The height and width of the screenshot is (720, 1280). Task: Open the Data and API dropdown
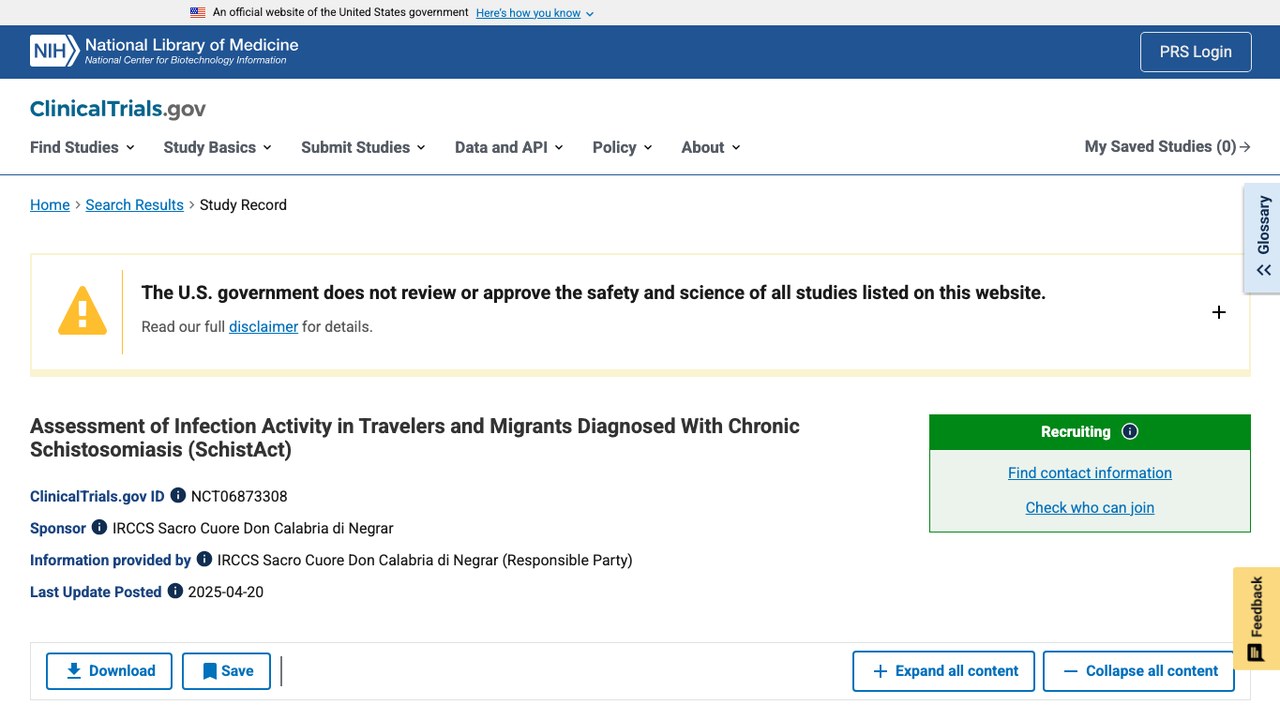pyautogui.click(x=509, y=147)
